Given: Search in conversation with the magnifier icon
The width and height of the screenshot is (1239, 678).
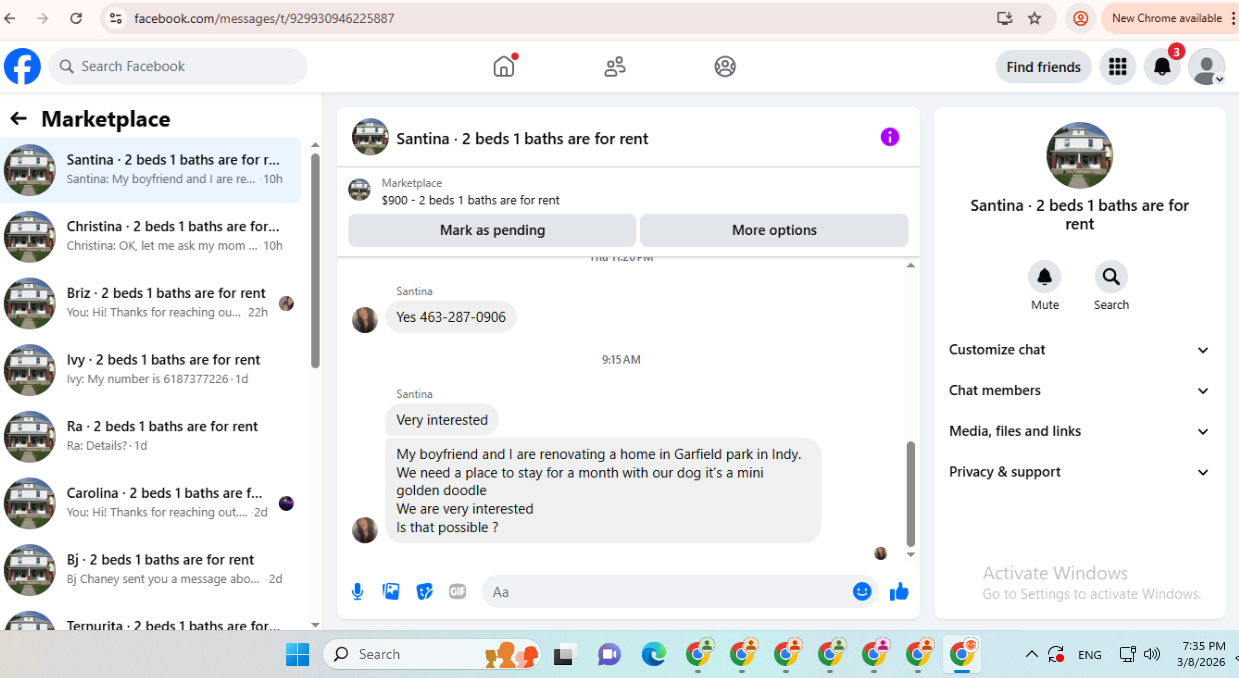Looking at the screenshot, I should pos(1111,276).
